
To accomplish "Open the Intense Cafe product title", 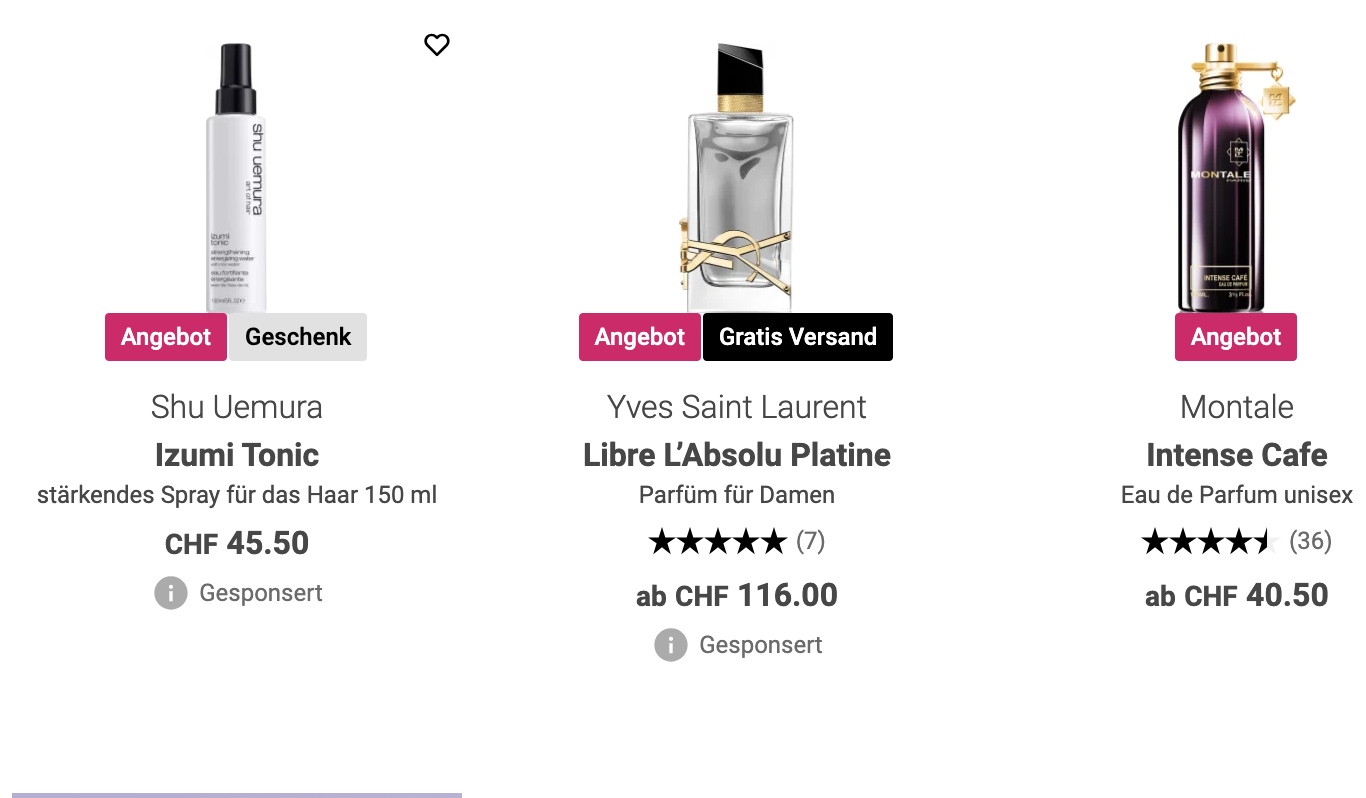I will tap(1237, 455).
